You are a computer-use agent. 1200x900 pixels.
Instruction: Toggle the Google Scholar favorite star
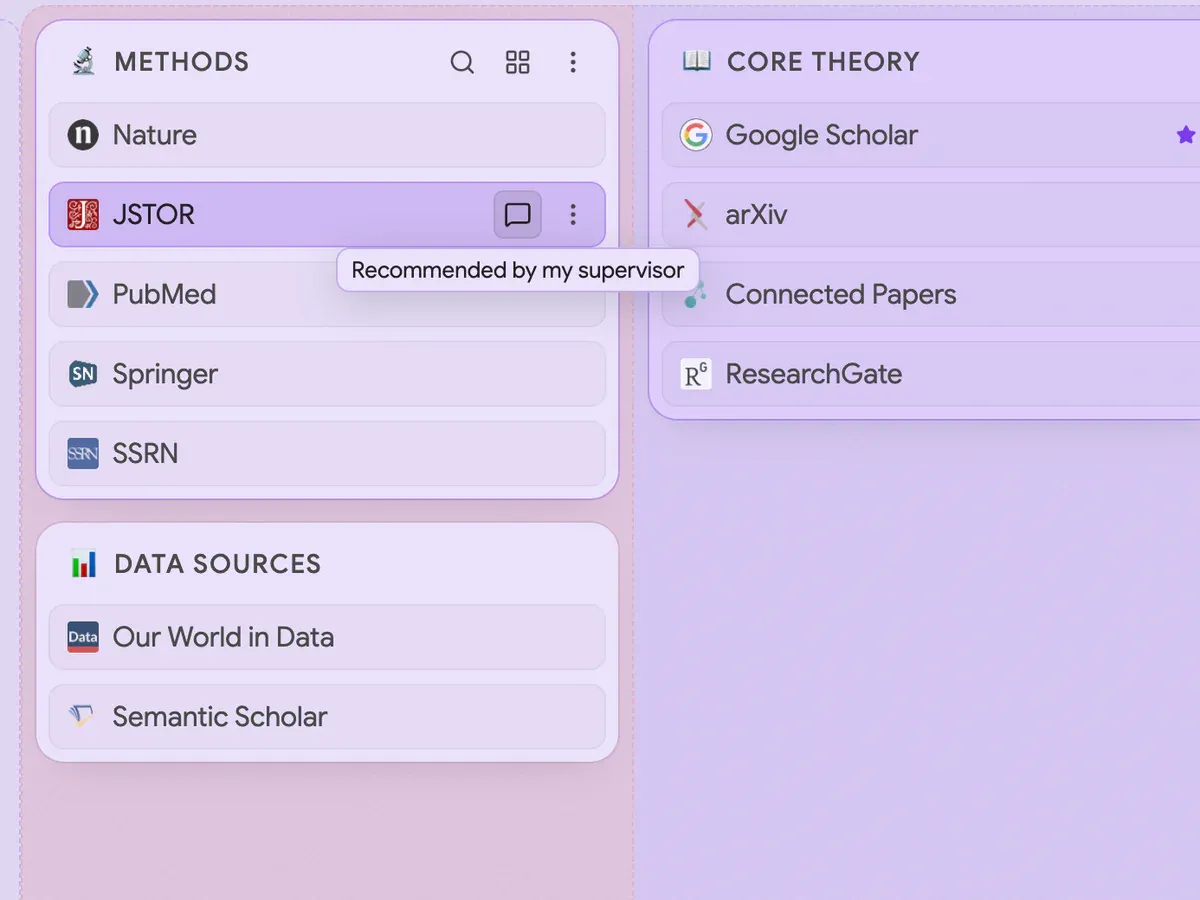click(x=1186, y=135)
